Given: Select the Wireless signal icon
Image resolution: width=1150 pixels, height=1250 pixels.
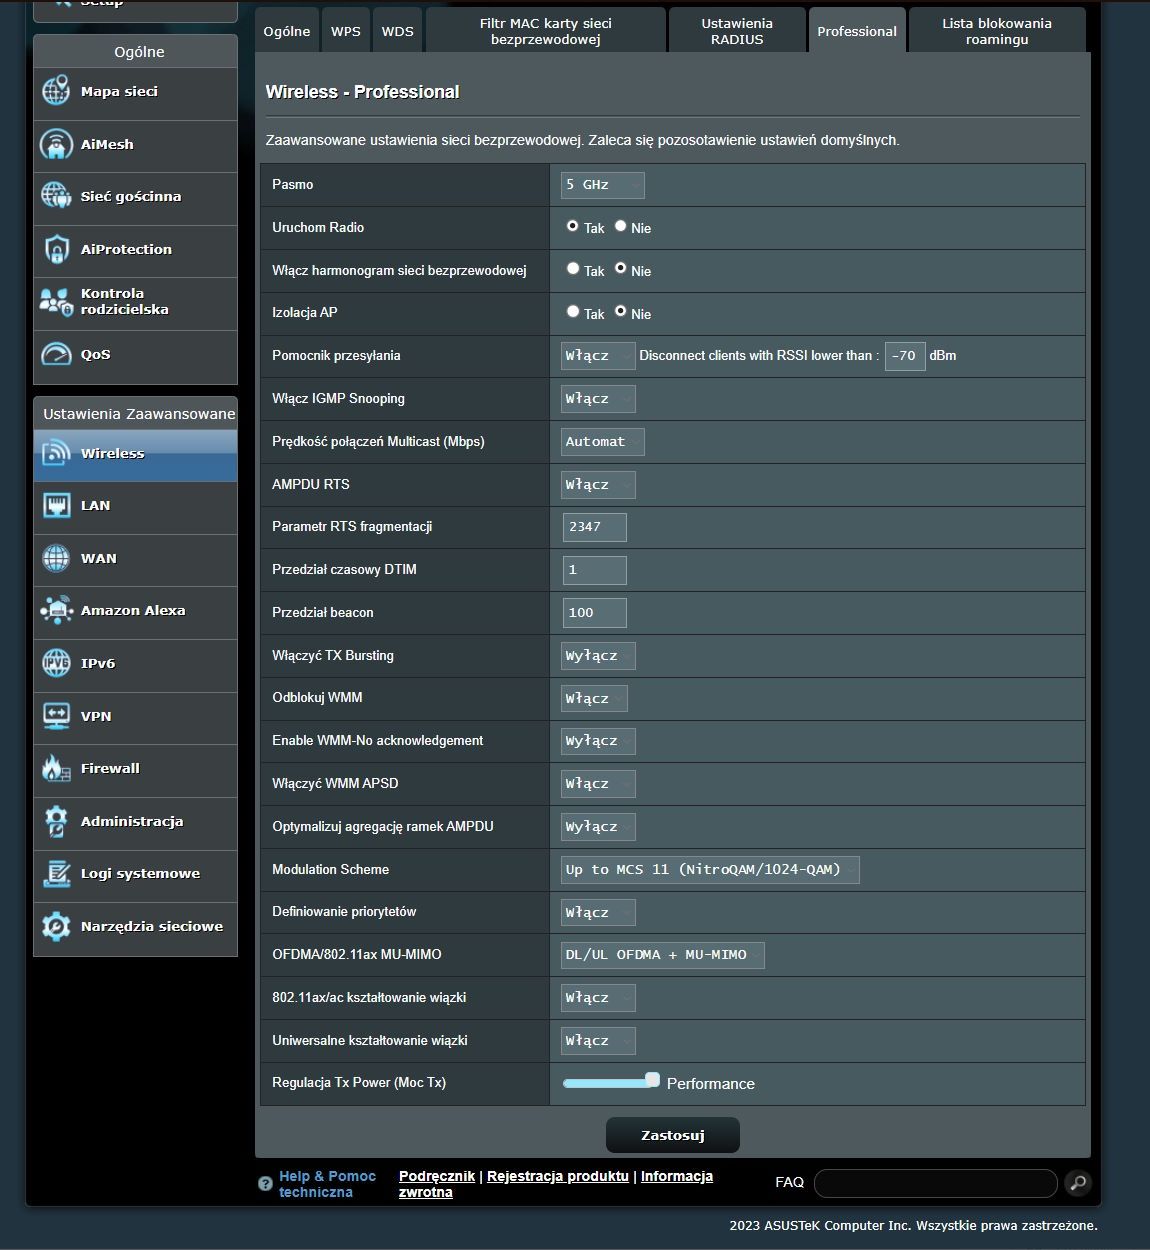Looking at the screenshot, I should (x=56, y=453).
